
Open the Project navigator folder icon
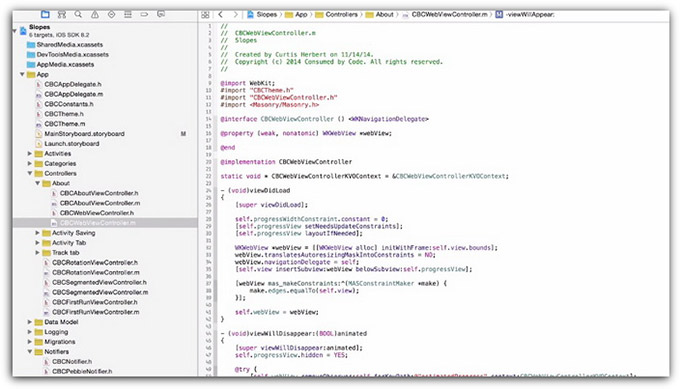click(x=45, y=14)
